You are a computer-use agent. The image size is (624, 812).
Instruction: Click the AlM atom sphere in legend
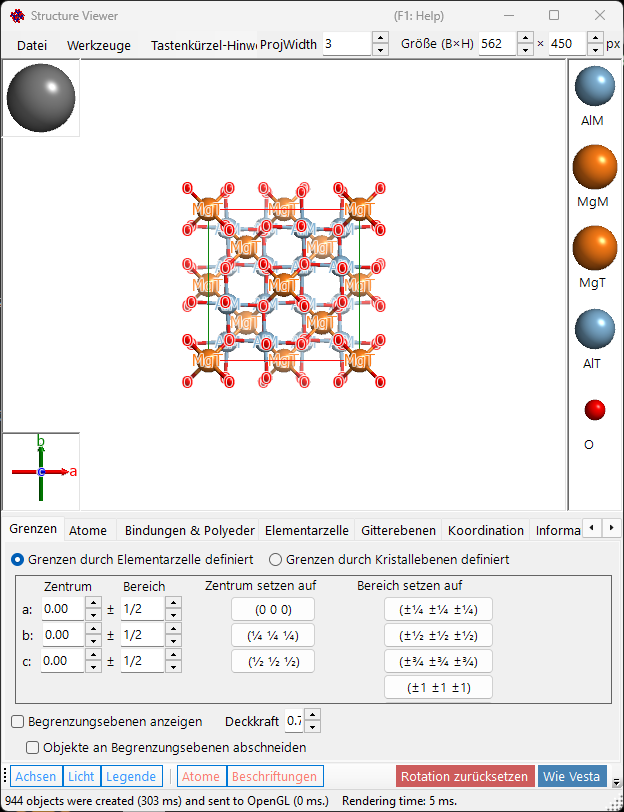(594, 86)
